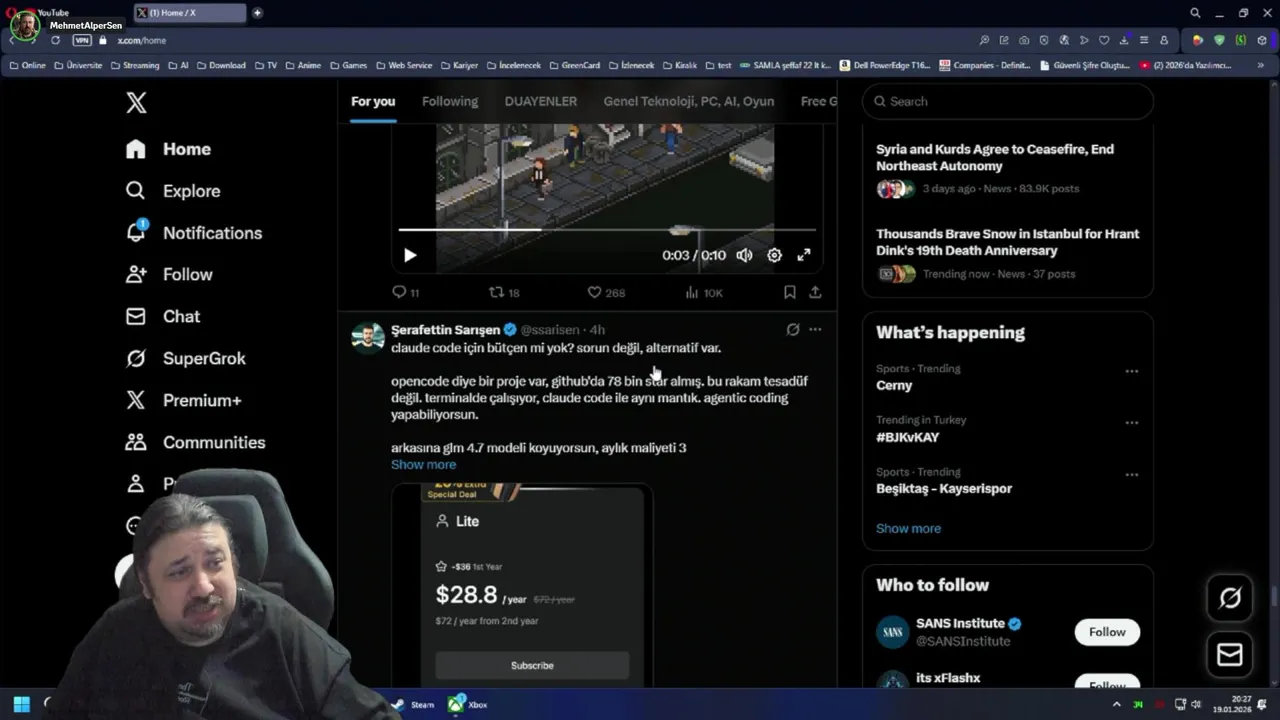Mute the video with speaker icon

pos(744,255)
